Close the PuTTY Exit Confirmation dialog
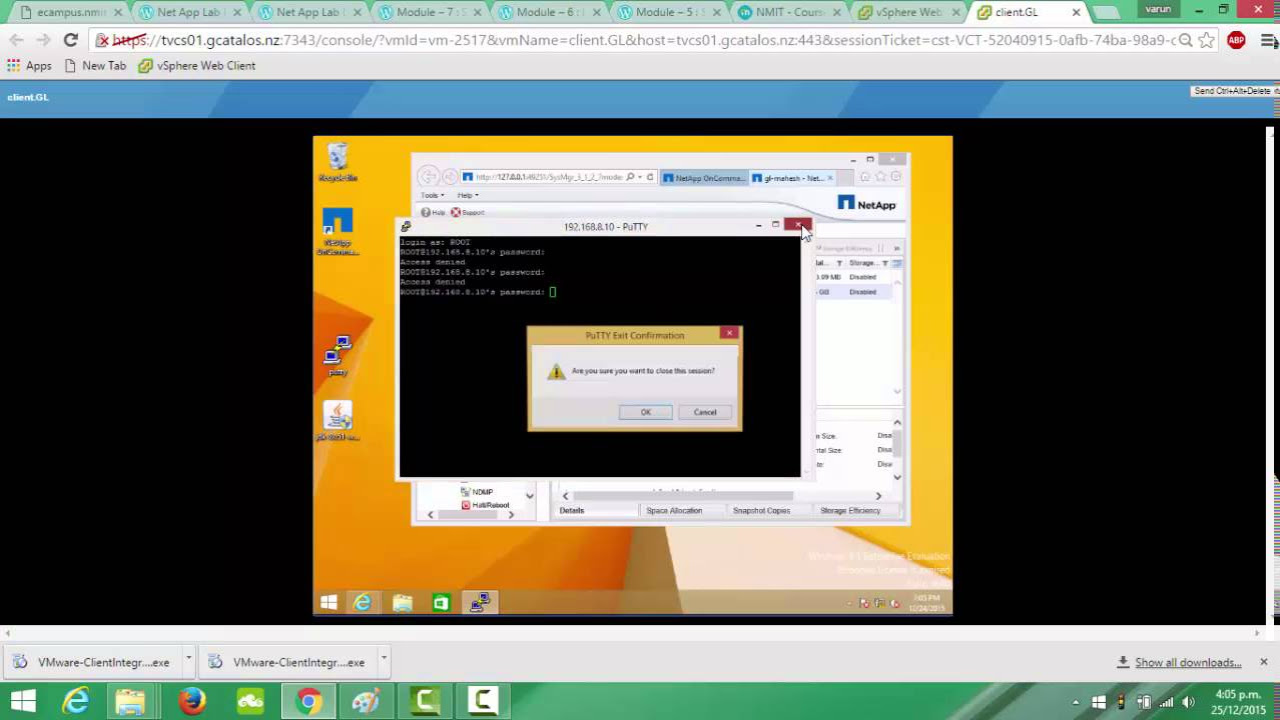 [729, 333]
